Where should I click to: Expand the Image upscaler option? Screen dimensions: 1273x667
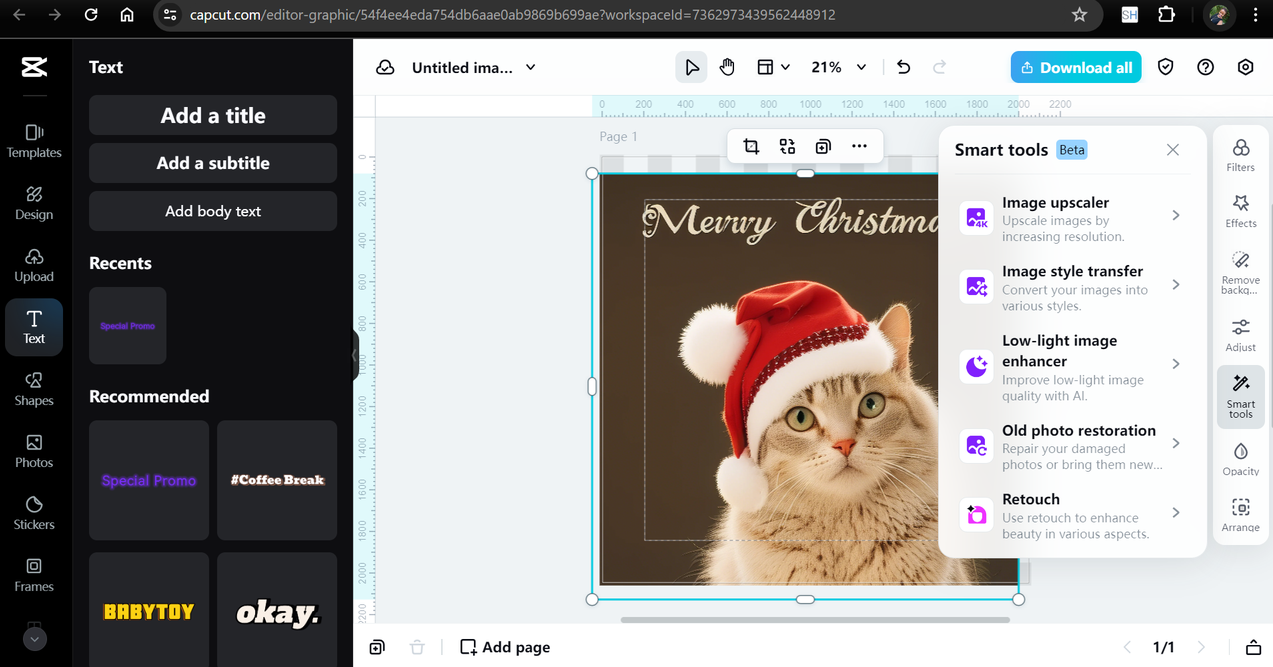click(1176, 216)
